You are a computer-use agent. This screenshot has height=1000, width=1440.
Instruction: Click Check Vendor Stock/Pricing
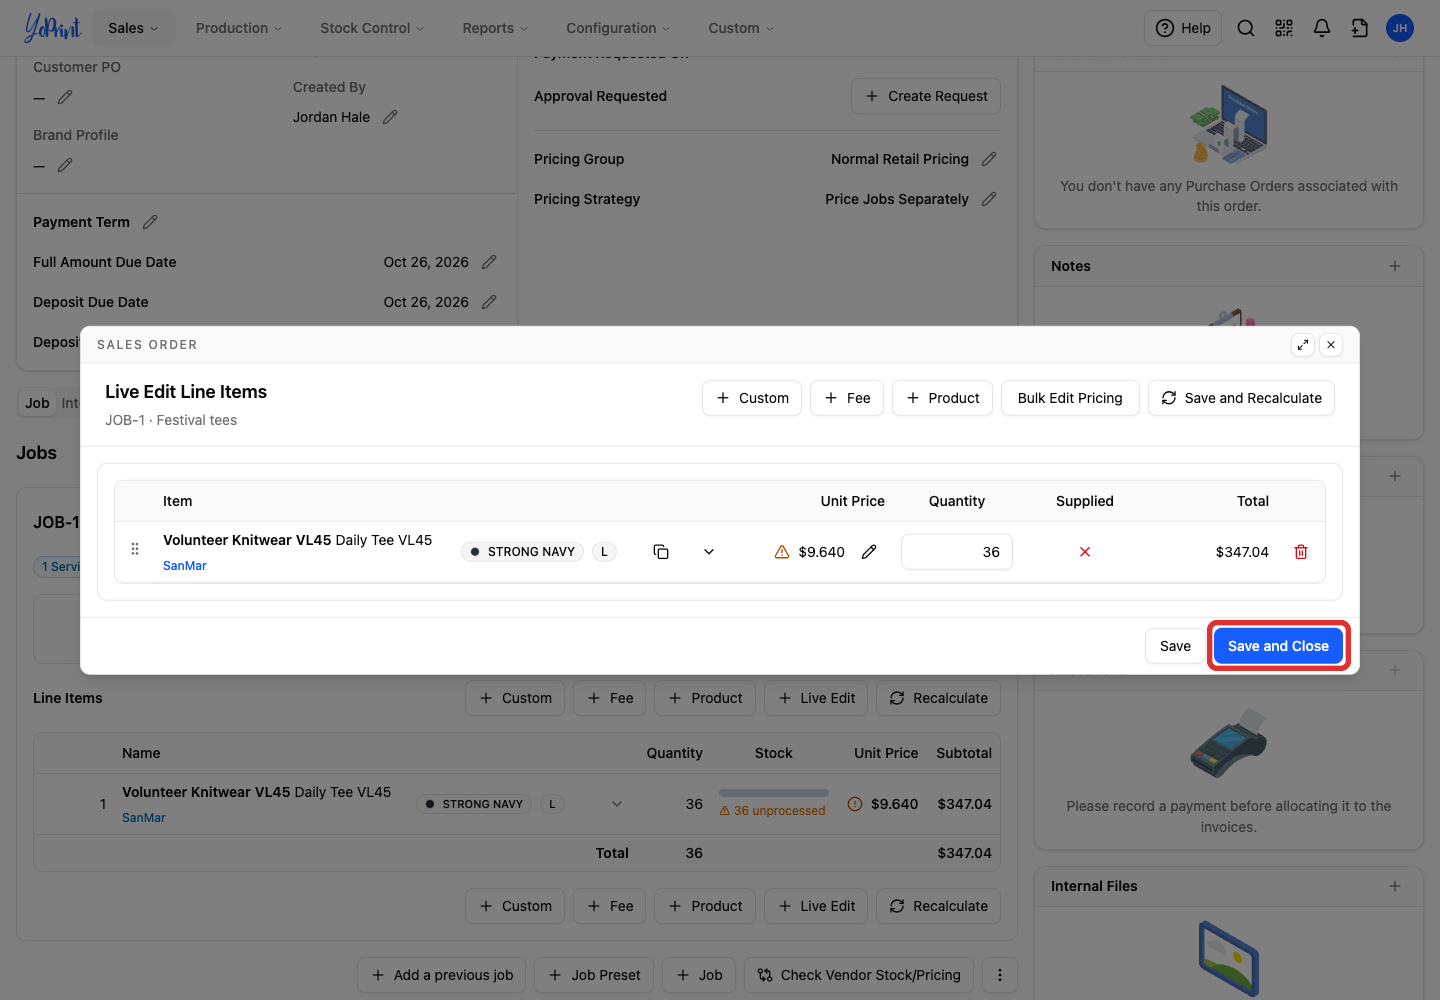pyautogui.click(x=859, y=975)
